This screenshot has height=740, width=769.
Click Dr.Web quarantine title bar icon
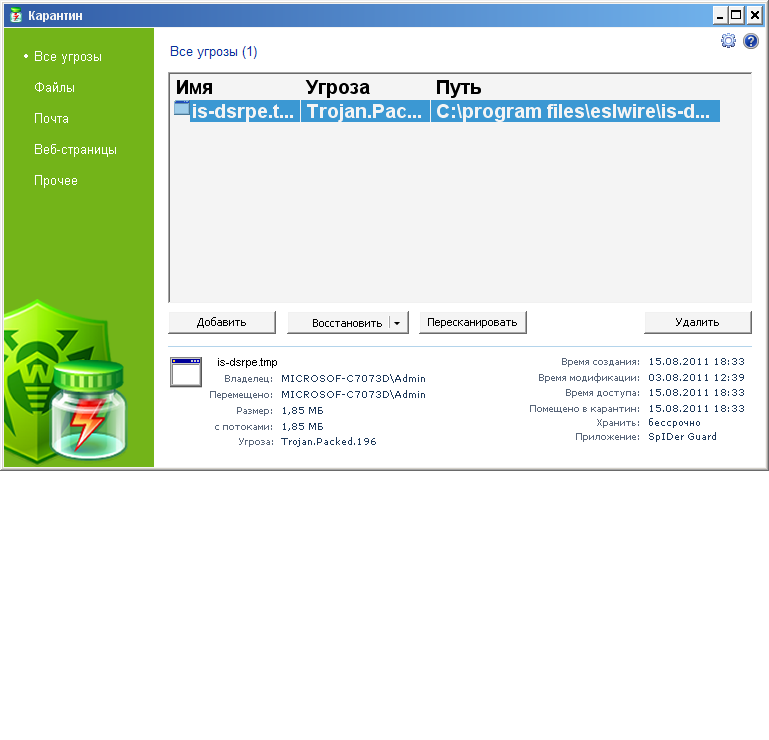click(x=16, y=15)
